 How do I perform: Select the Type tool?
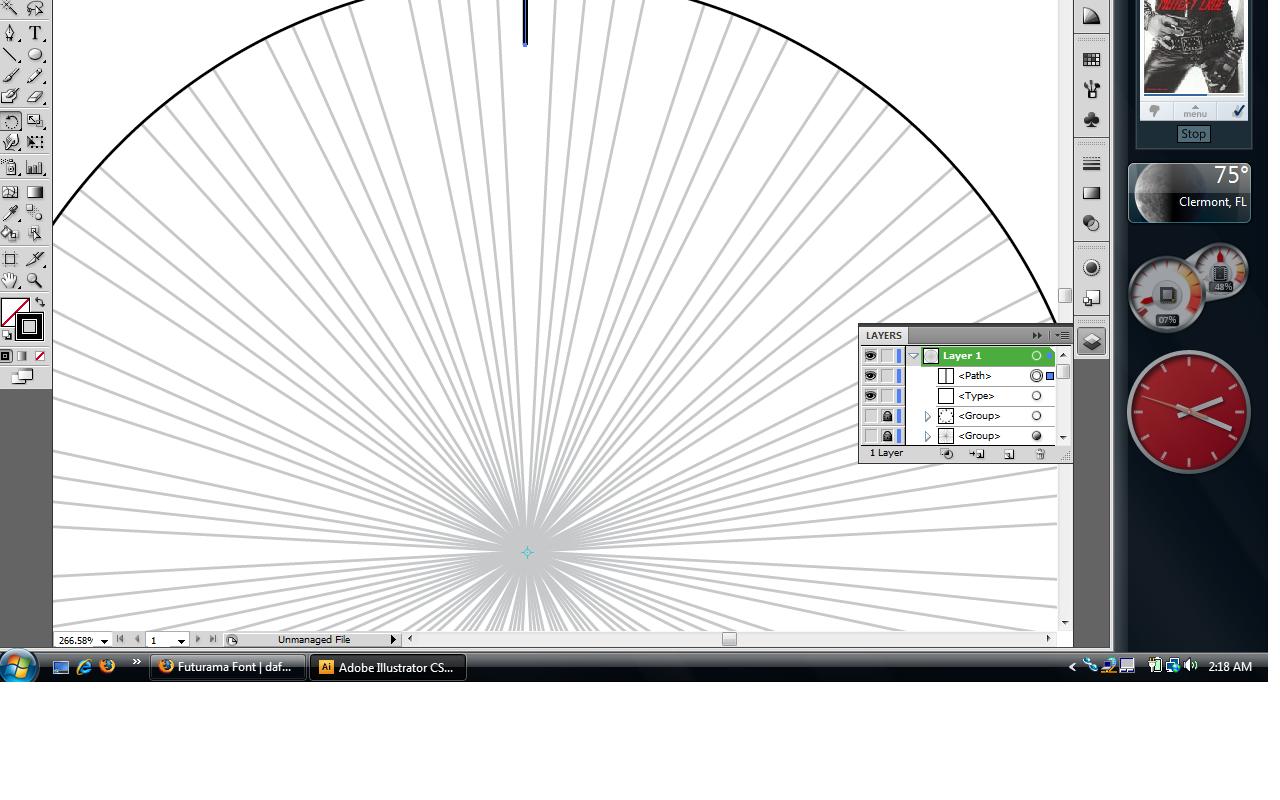pos(35,33)
